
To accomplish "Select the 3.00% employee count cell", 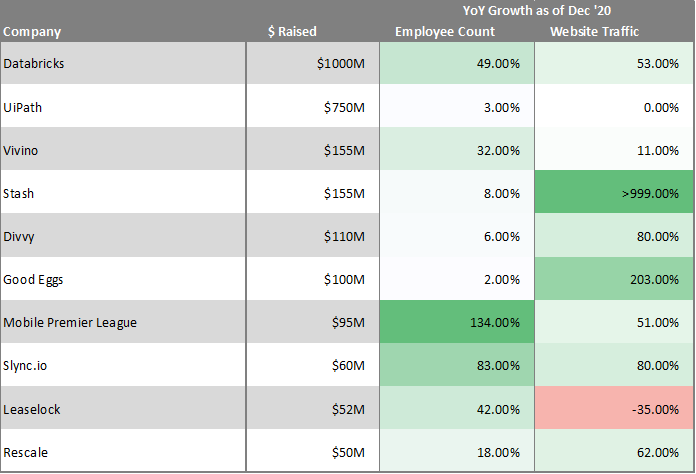I will 457,107.
